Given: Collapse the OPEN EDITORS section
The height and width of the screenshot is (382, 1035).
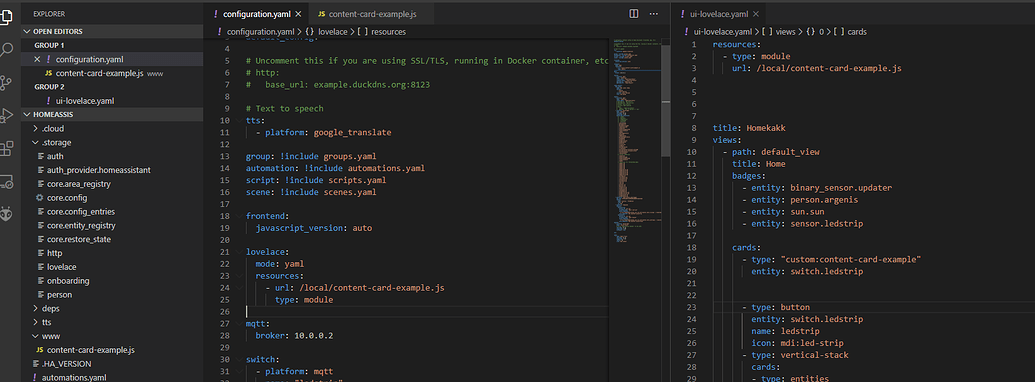Looking at the screenshot, I should 112,32.
